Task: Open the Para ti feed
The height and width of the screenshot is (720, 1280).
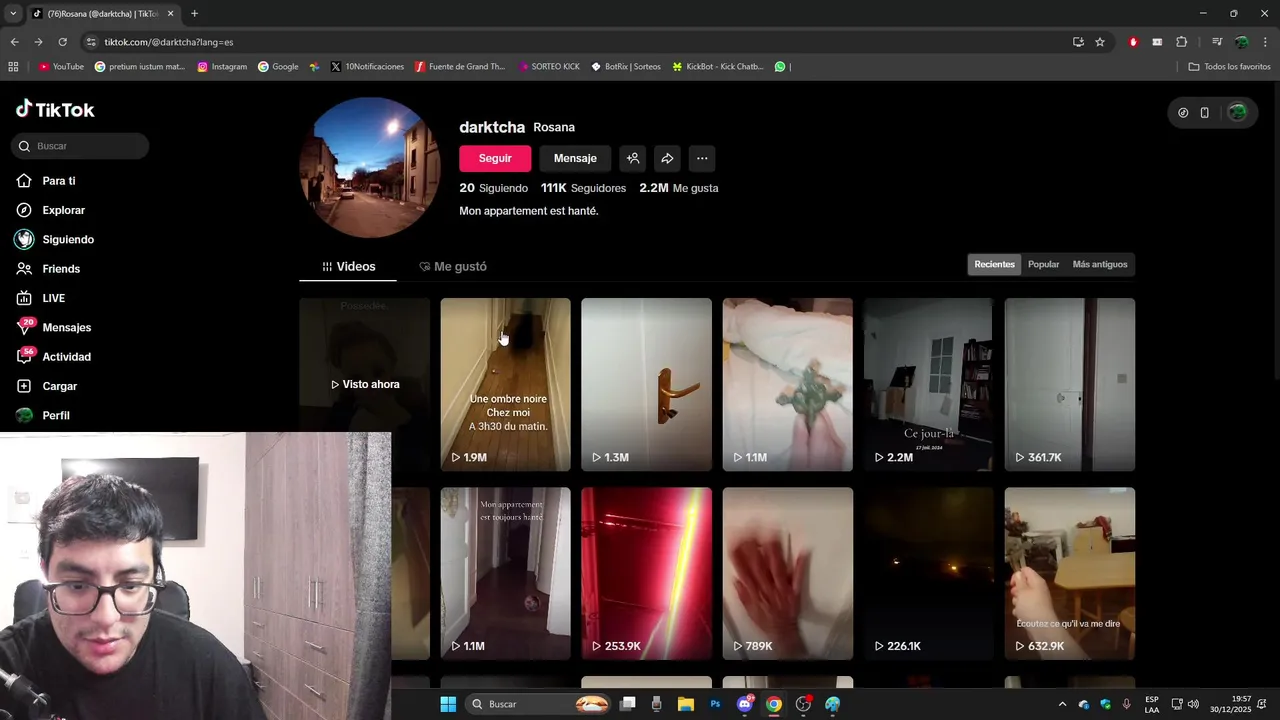Action: click(x=58, y=181)
